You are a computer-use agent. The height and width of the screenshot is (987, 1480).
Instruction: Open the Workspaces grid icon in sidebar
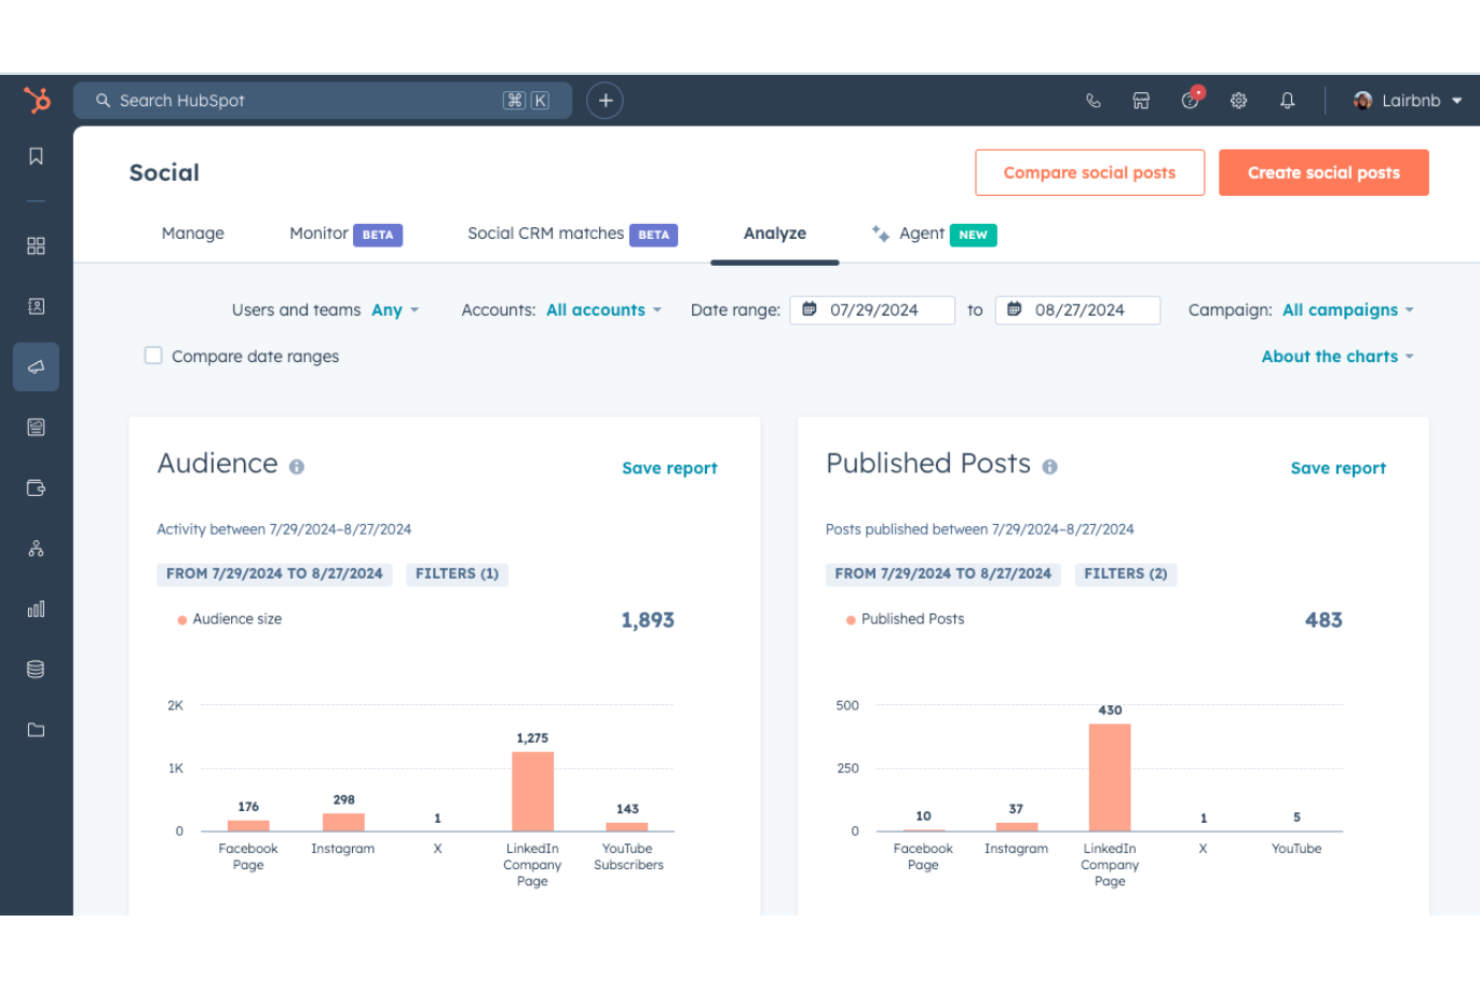(36, 245)
